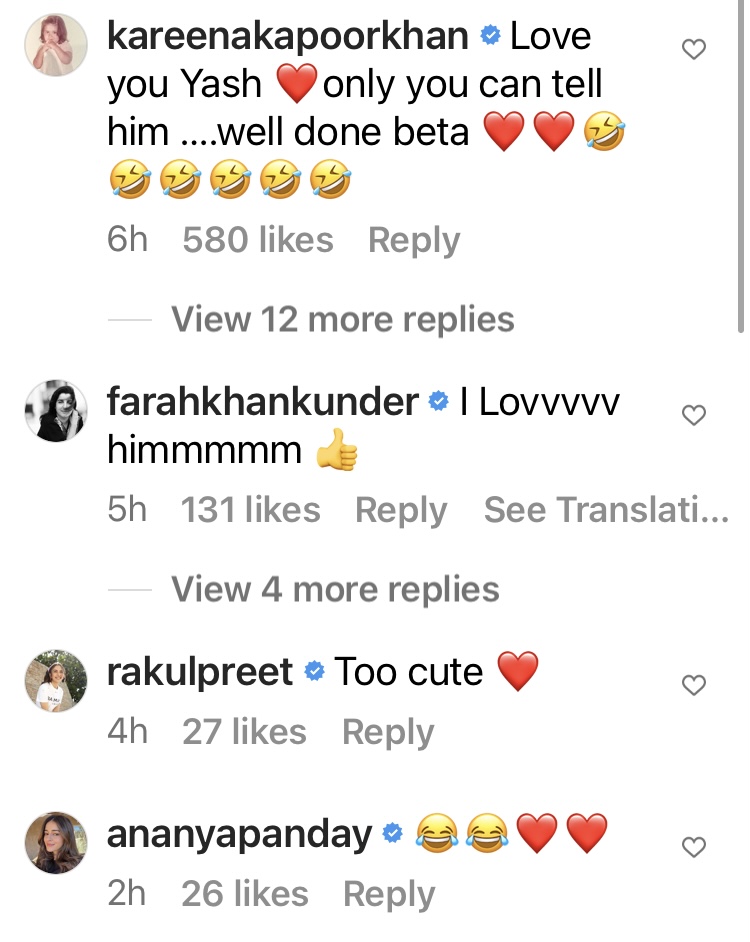Viewport: 750px width, 942px height.
Task: Like rakulpreet's comment with the heart
Action: pos(693,685)
